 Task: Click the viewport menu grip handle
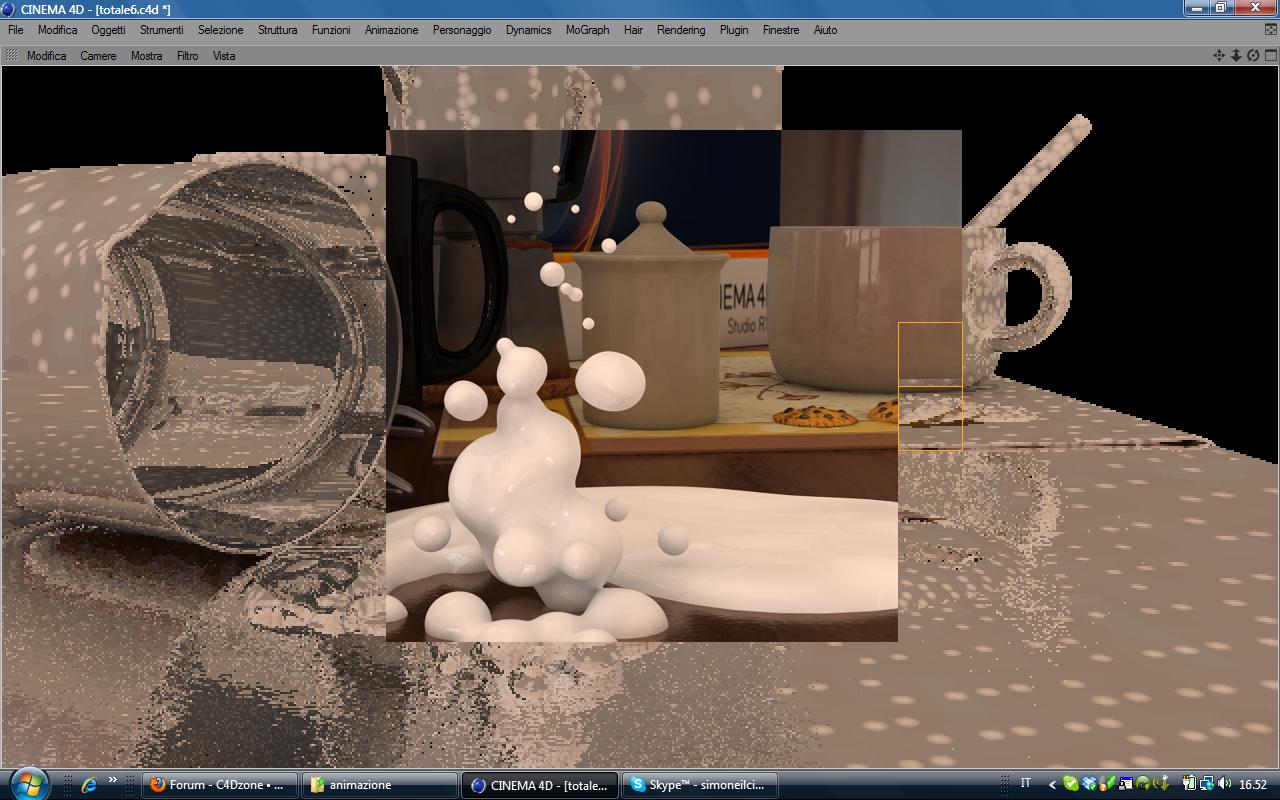coord(12,56)
